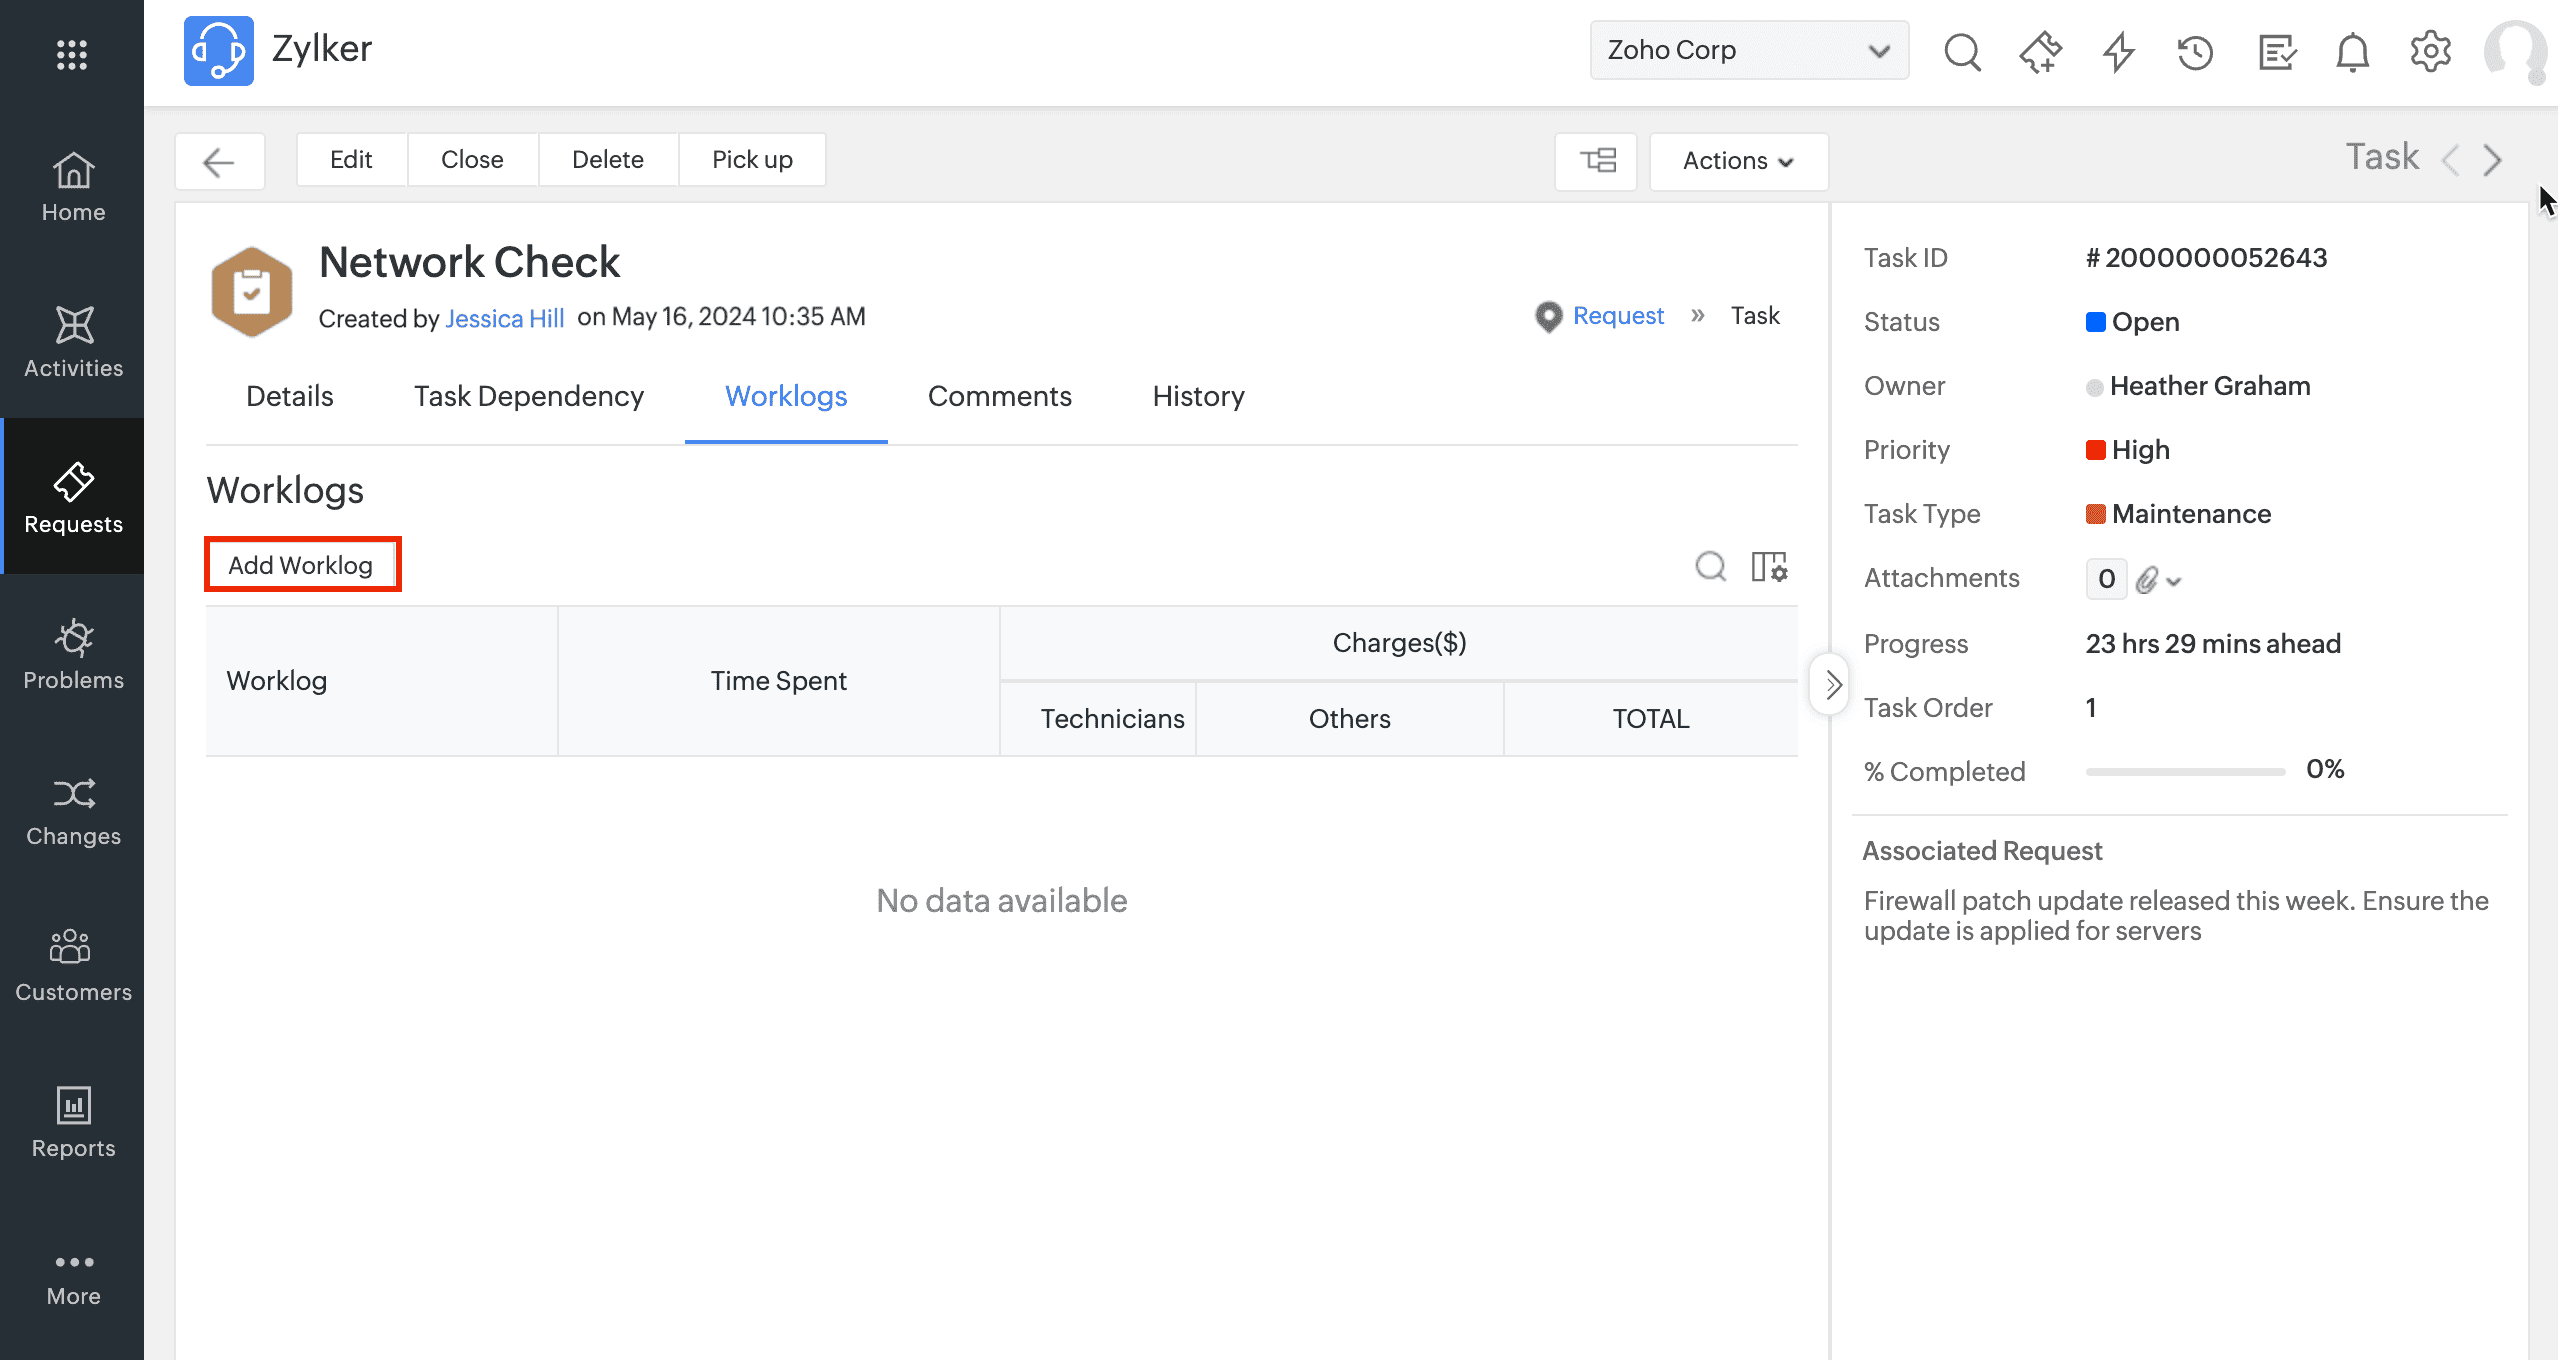
Task: Open the quick actions lightning icon
Action: (2117, 52)
